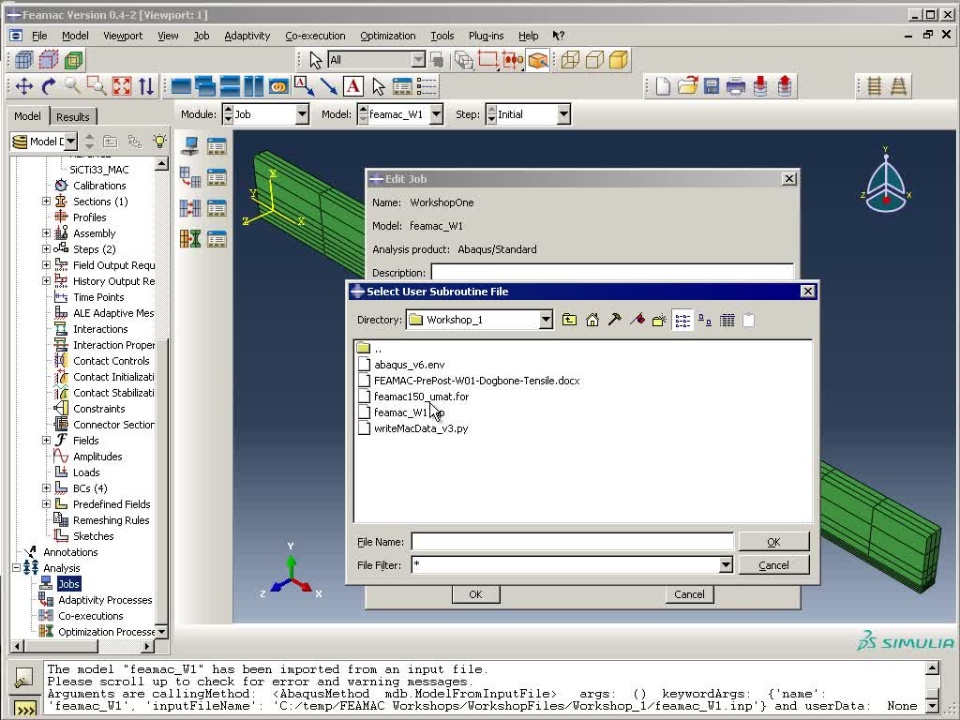The image size is (960, 720).
Task: Select the Rotate View tool
Action: (48, 86)
